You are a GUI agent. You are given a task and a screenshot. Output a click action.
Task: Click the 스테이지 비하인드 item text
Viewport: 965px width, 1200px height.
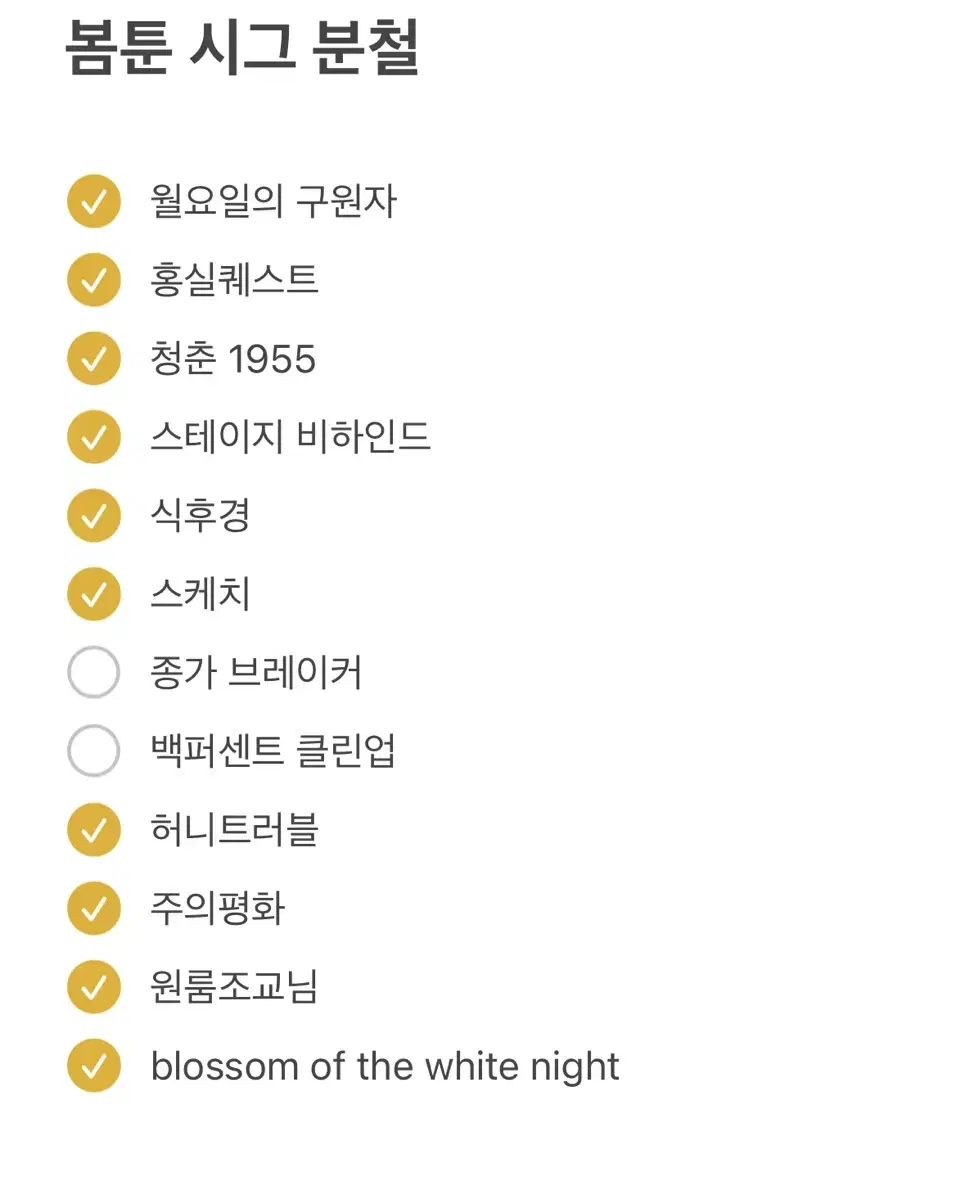tap(290, 437)
